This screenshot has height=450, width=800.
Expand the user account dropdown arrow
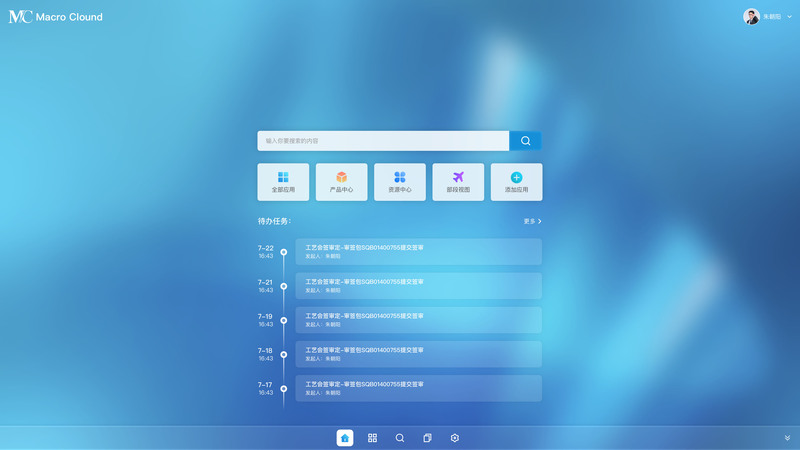click(789, 17)
